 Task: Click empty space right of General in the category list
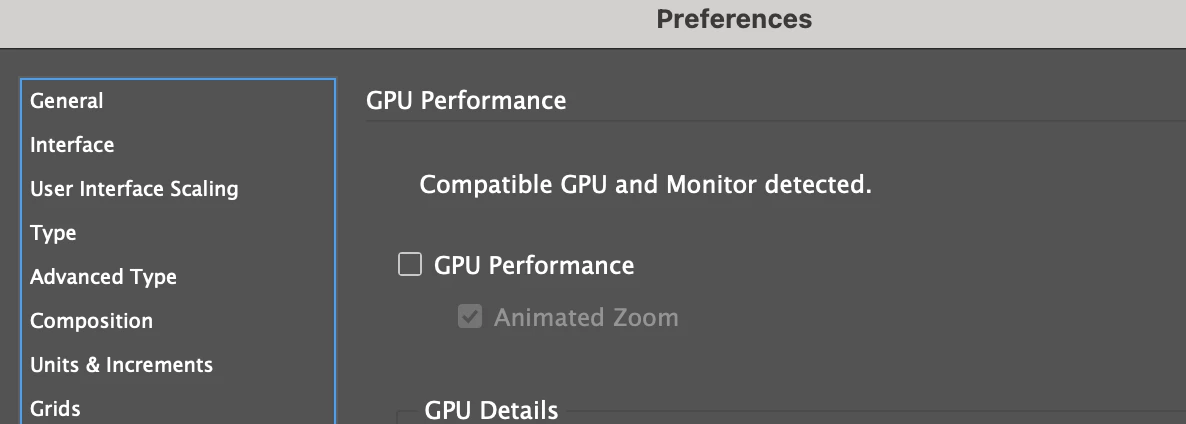point(220,101)
